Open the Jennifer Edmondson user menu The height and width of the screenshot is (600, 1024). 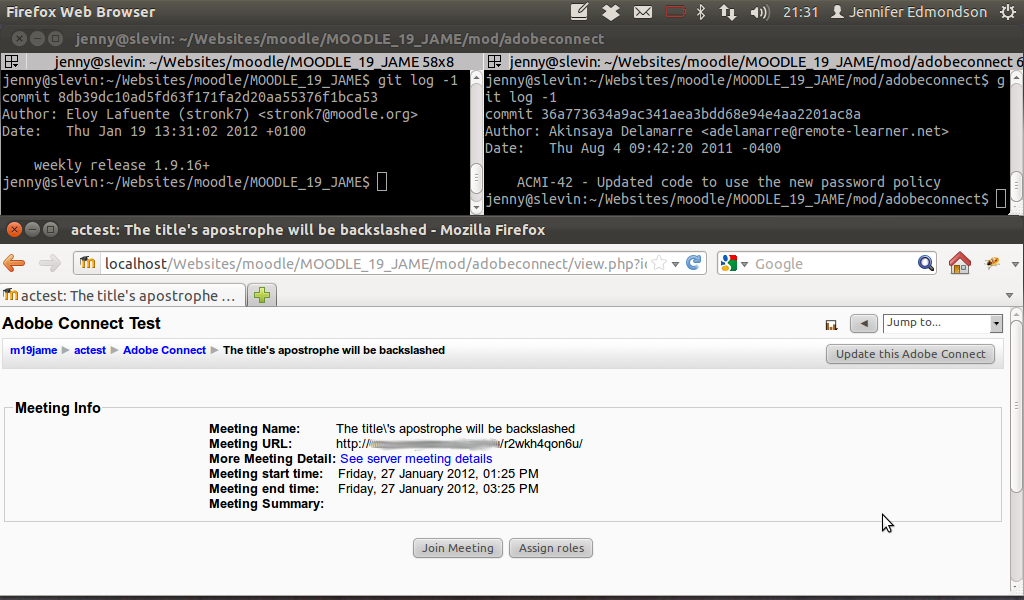click(x=908, y=12)
